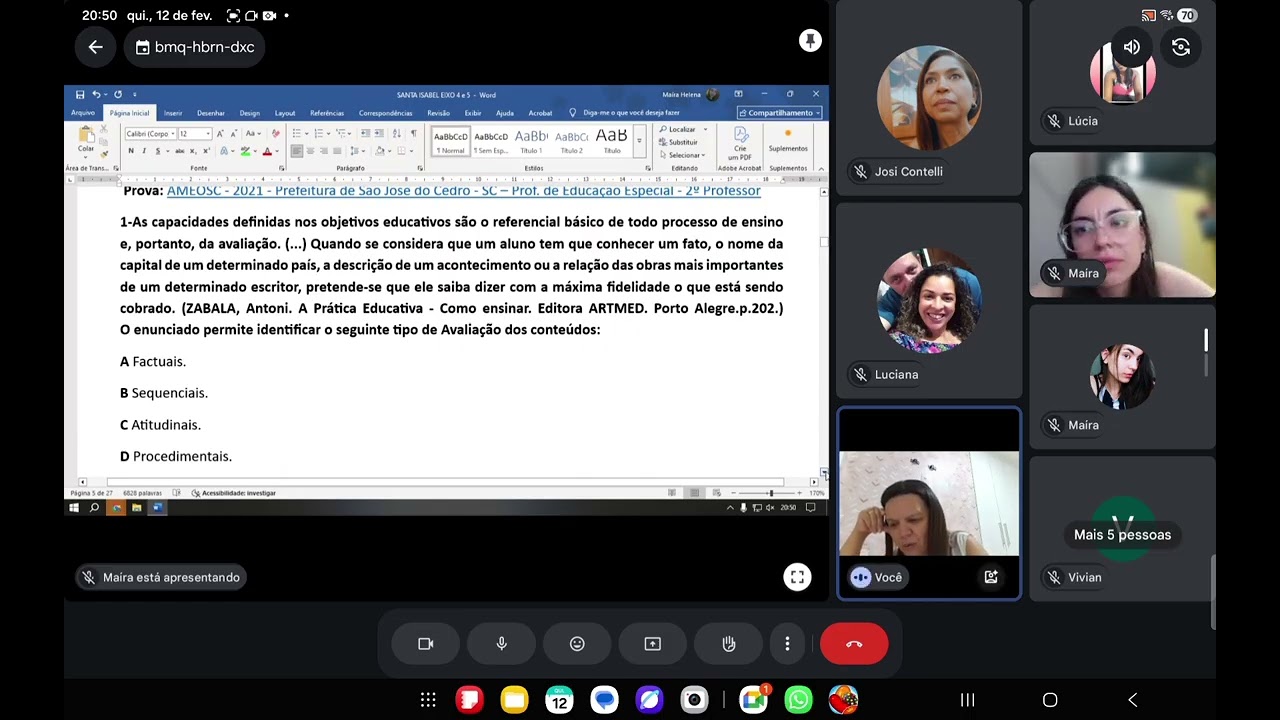Unpin the presentation with pin icon
Screen dimensions: 1280x720
pos(810,40)
